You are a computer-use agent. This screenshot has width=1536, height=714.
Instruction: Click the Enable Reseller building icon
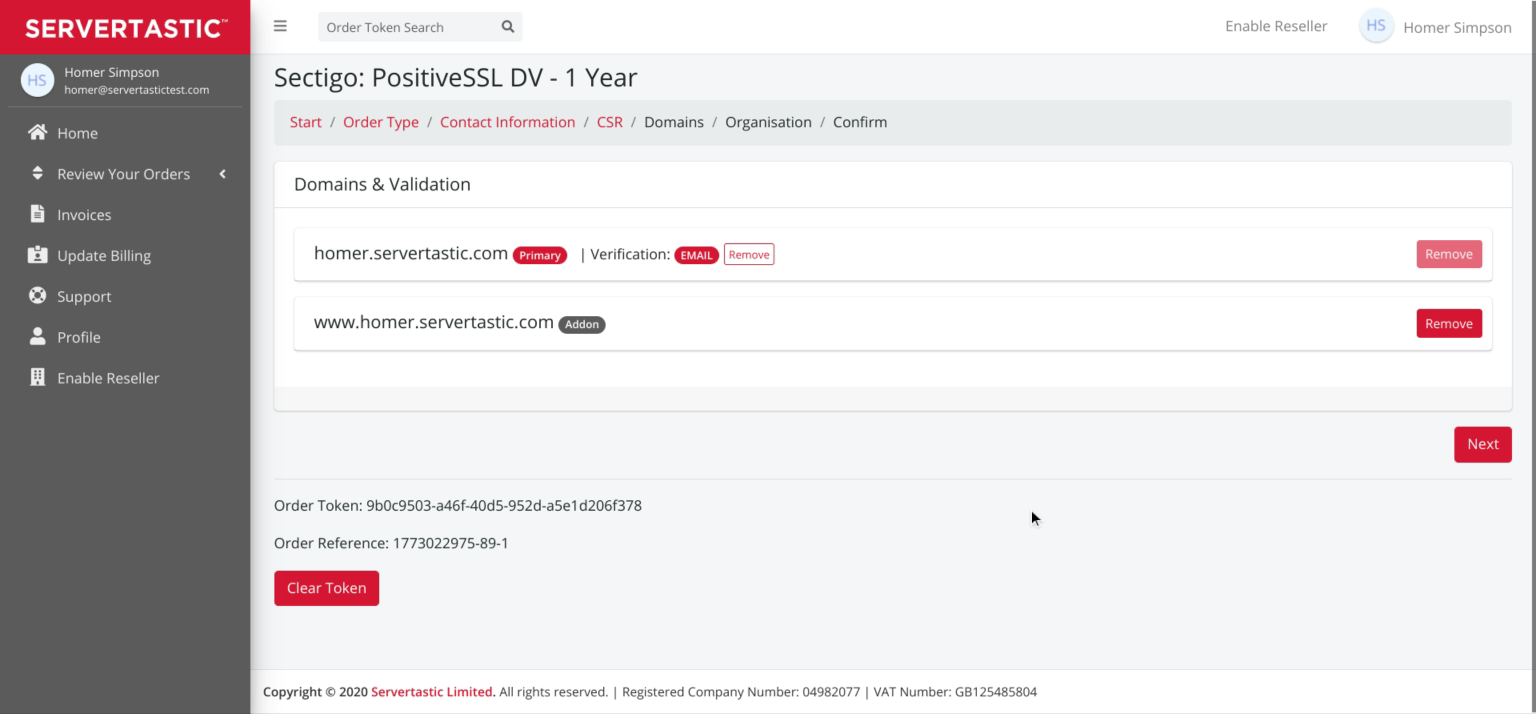38,378
